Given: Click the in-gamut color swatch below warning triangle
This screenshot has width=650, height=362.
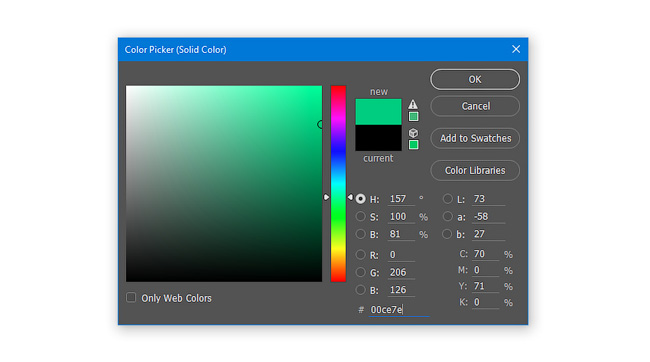Looking at the screenshot, I should click(x=413, y=117).
